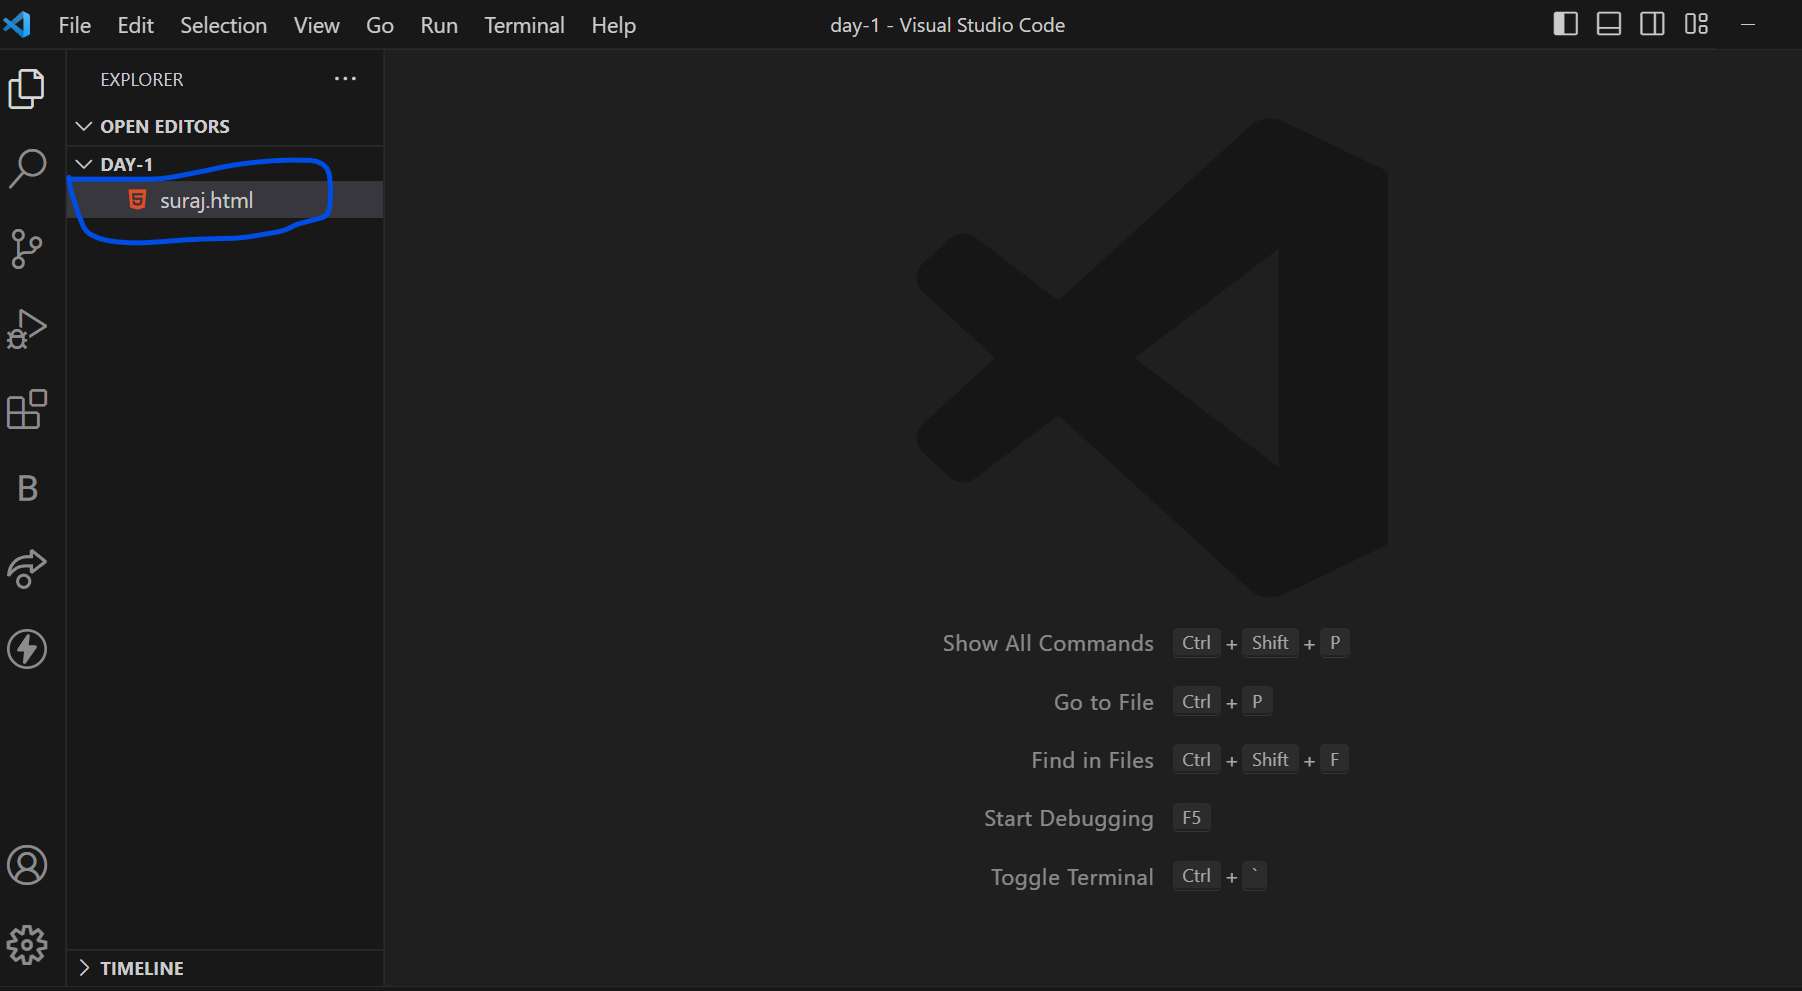Open the Search view in the Activity Bar

(x=28, y=168)
